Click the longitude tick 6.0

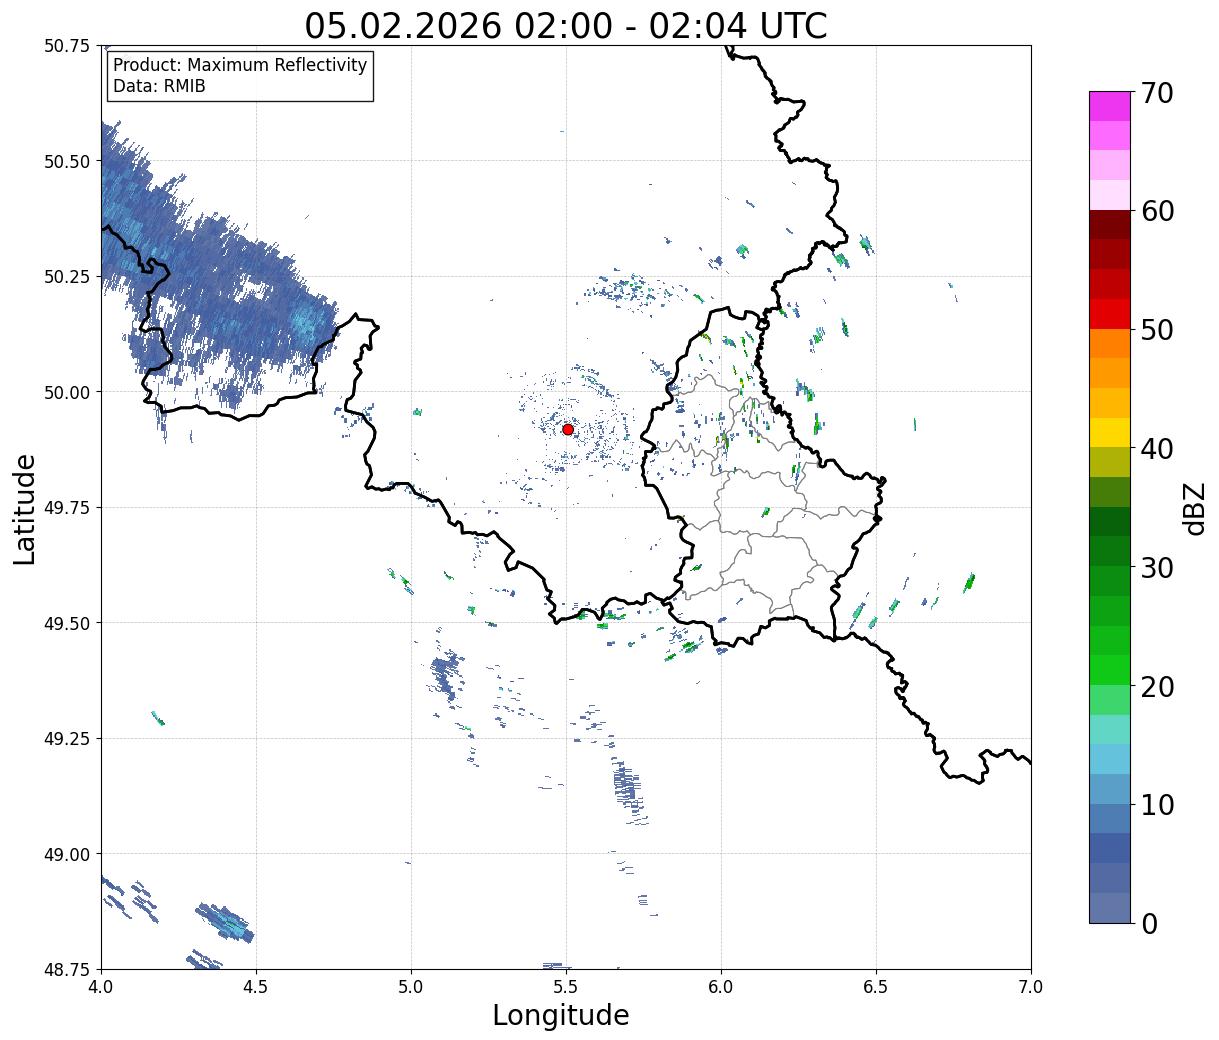[721, 986]
